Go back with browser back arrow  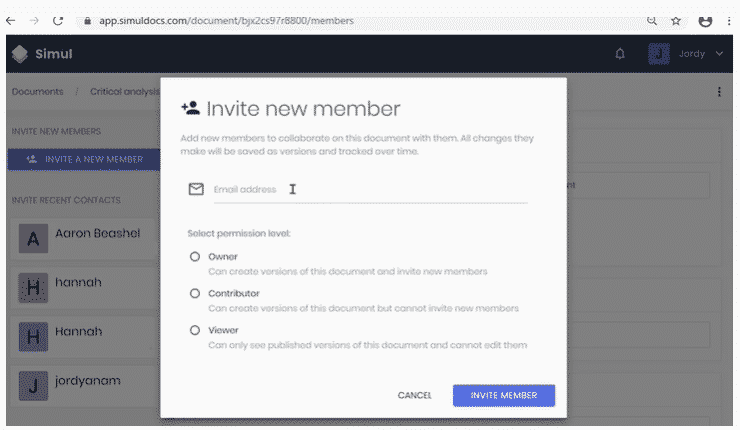pyautogui.click(x=11, y=21)
